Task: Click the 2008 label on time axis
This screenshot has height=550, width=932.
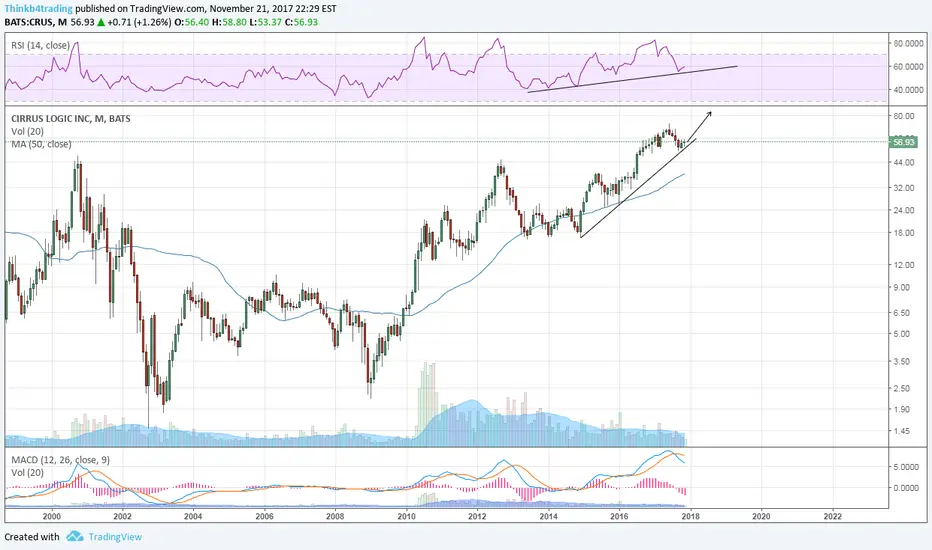Action: tap(335, 516)
